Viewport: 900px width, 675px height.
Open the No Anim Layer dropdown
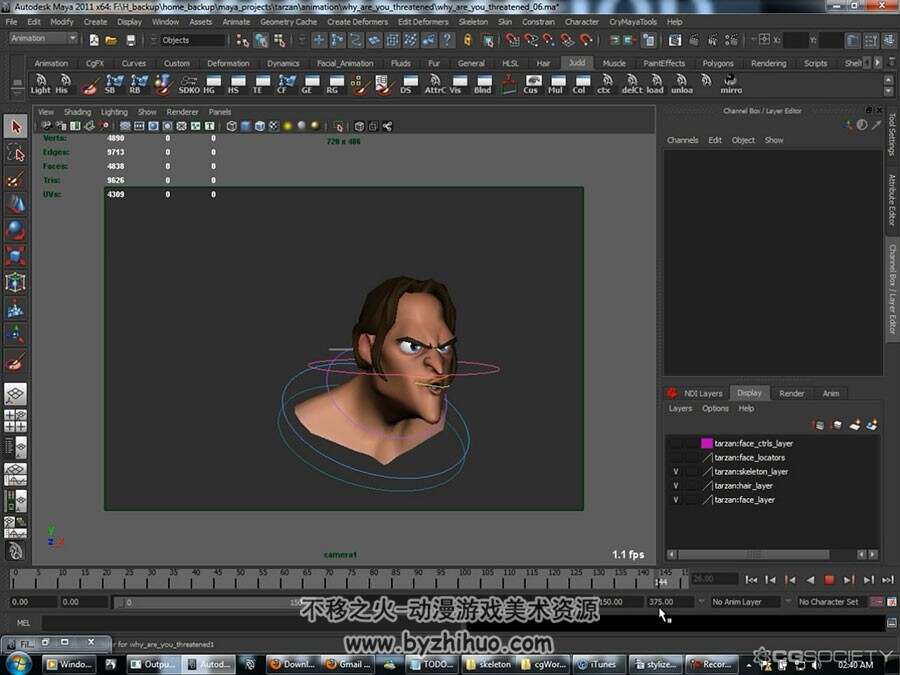744,602
